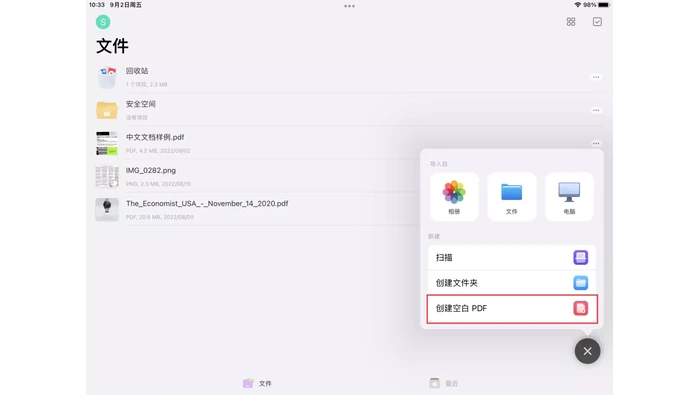Image resolution: width=700 pixels, height=395 pixels.
Task: Close the import popup with X button
Action: pos(587,351)
